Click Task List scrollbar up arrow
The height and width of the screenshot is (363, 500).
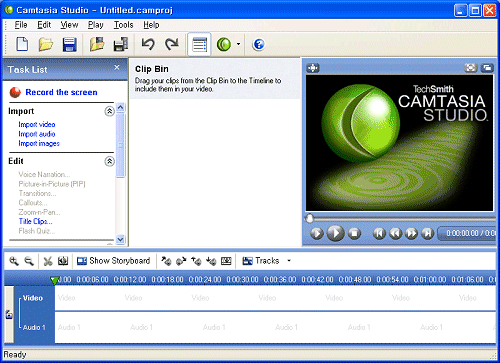coord(121,107)
